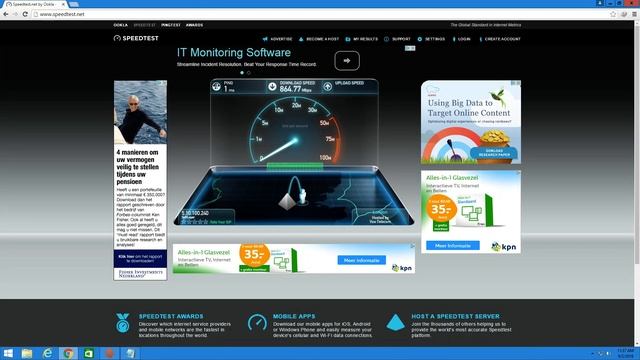Click the My Results icon
Screen dimensions: 640x360
pos(348,39)
